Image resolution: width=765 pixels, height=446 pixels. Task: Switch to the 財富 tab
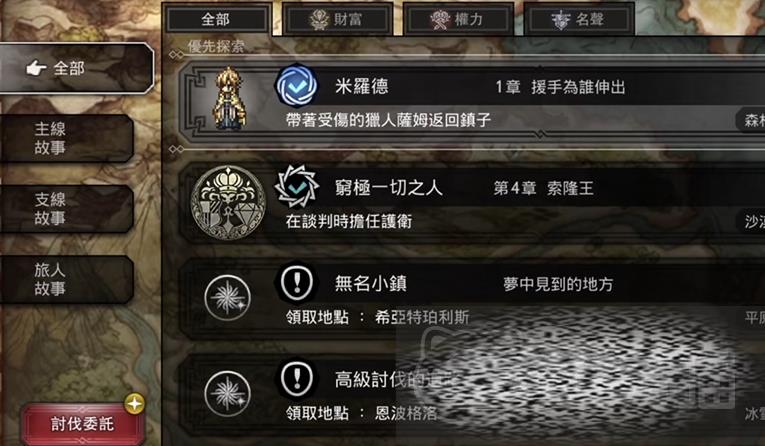(x=337, y=20)
